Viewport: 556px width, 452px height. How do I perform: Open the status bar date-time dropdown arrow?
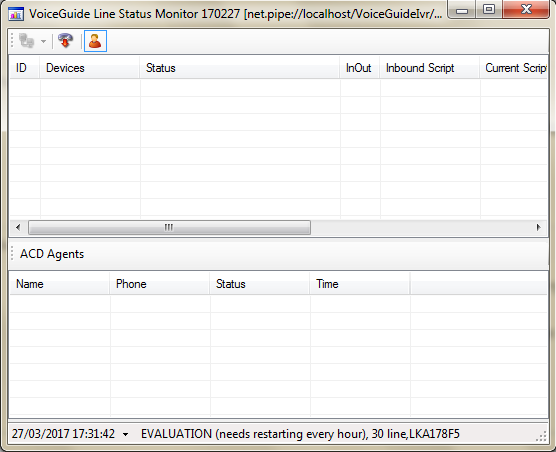(x=125, y=434)
